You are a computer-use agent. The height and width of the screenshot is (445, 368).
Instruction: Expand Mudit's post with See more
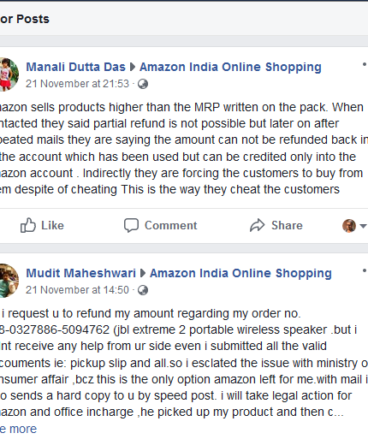coord(18,429)
